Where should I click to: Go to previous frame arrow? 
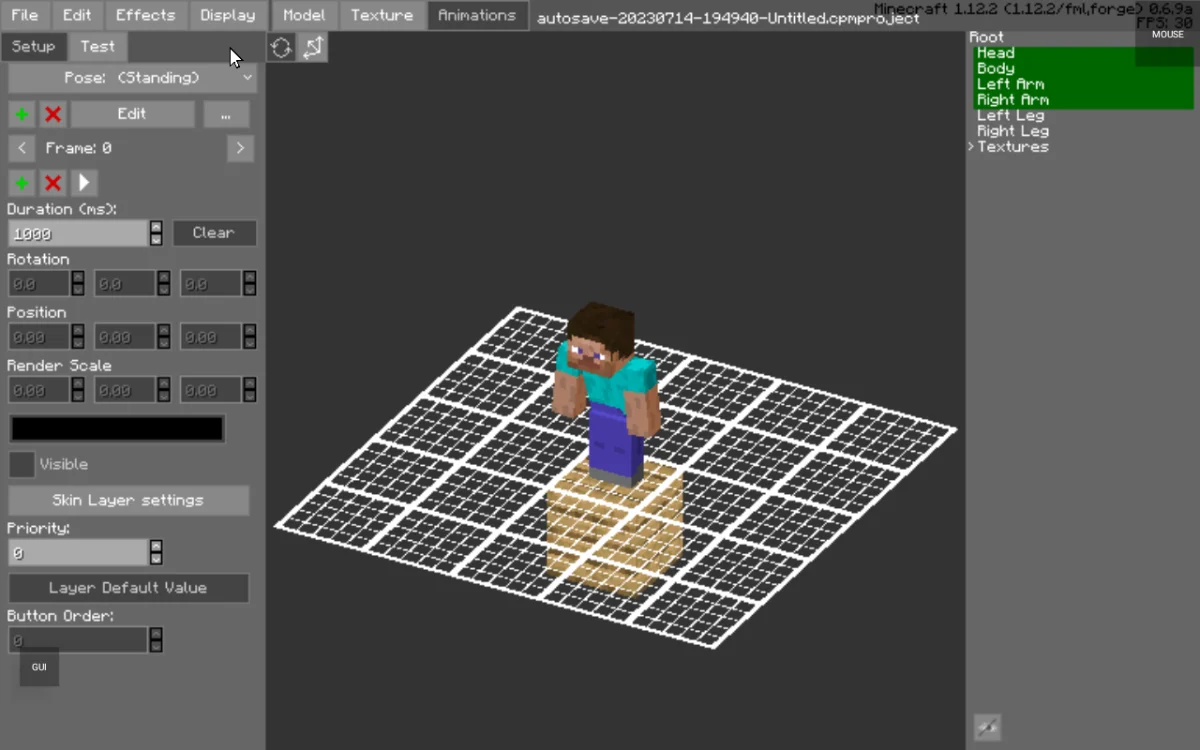[x=22, y=148]
